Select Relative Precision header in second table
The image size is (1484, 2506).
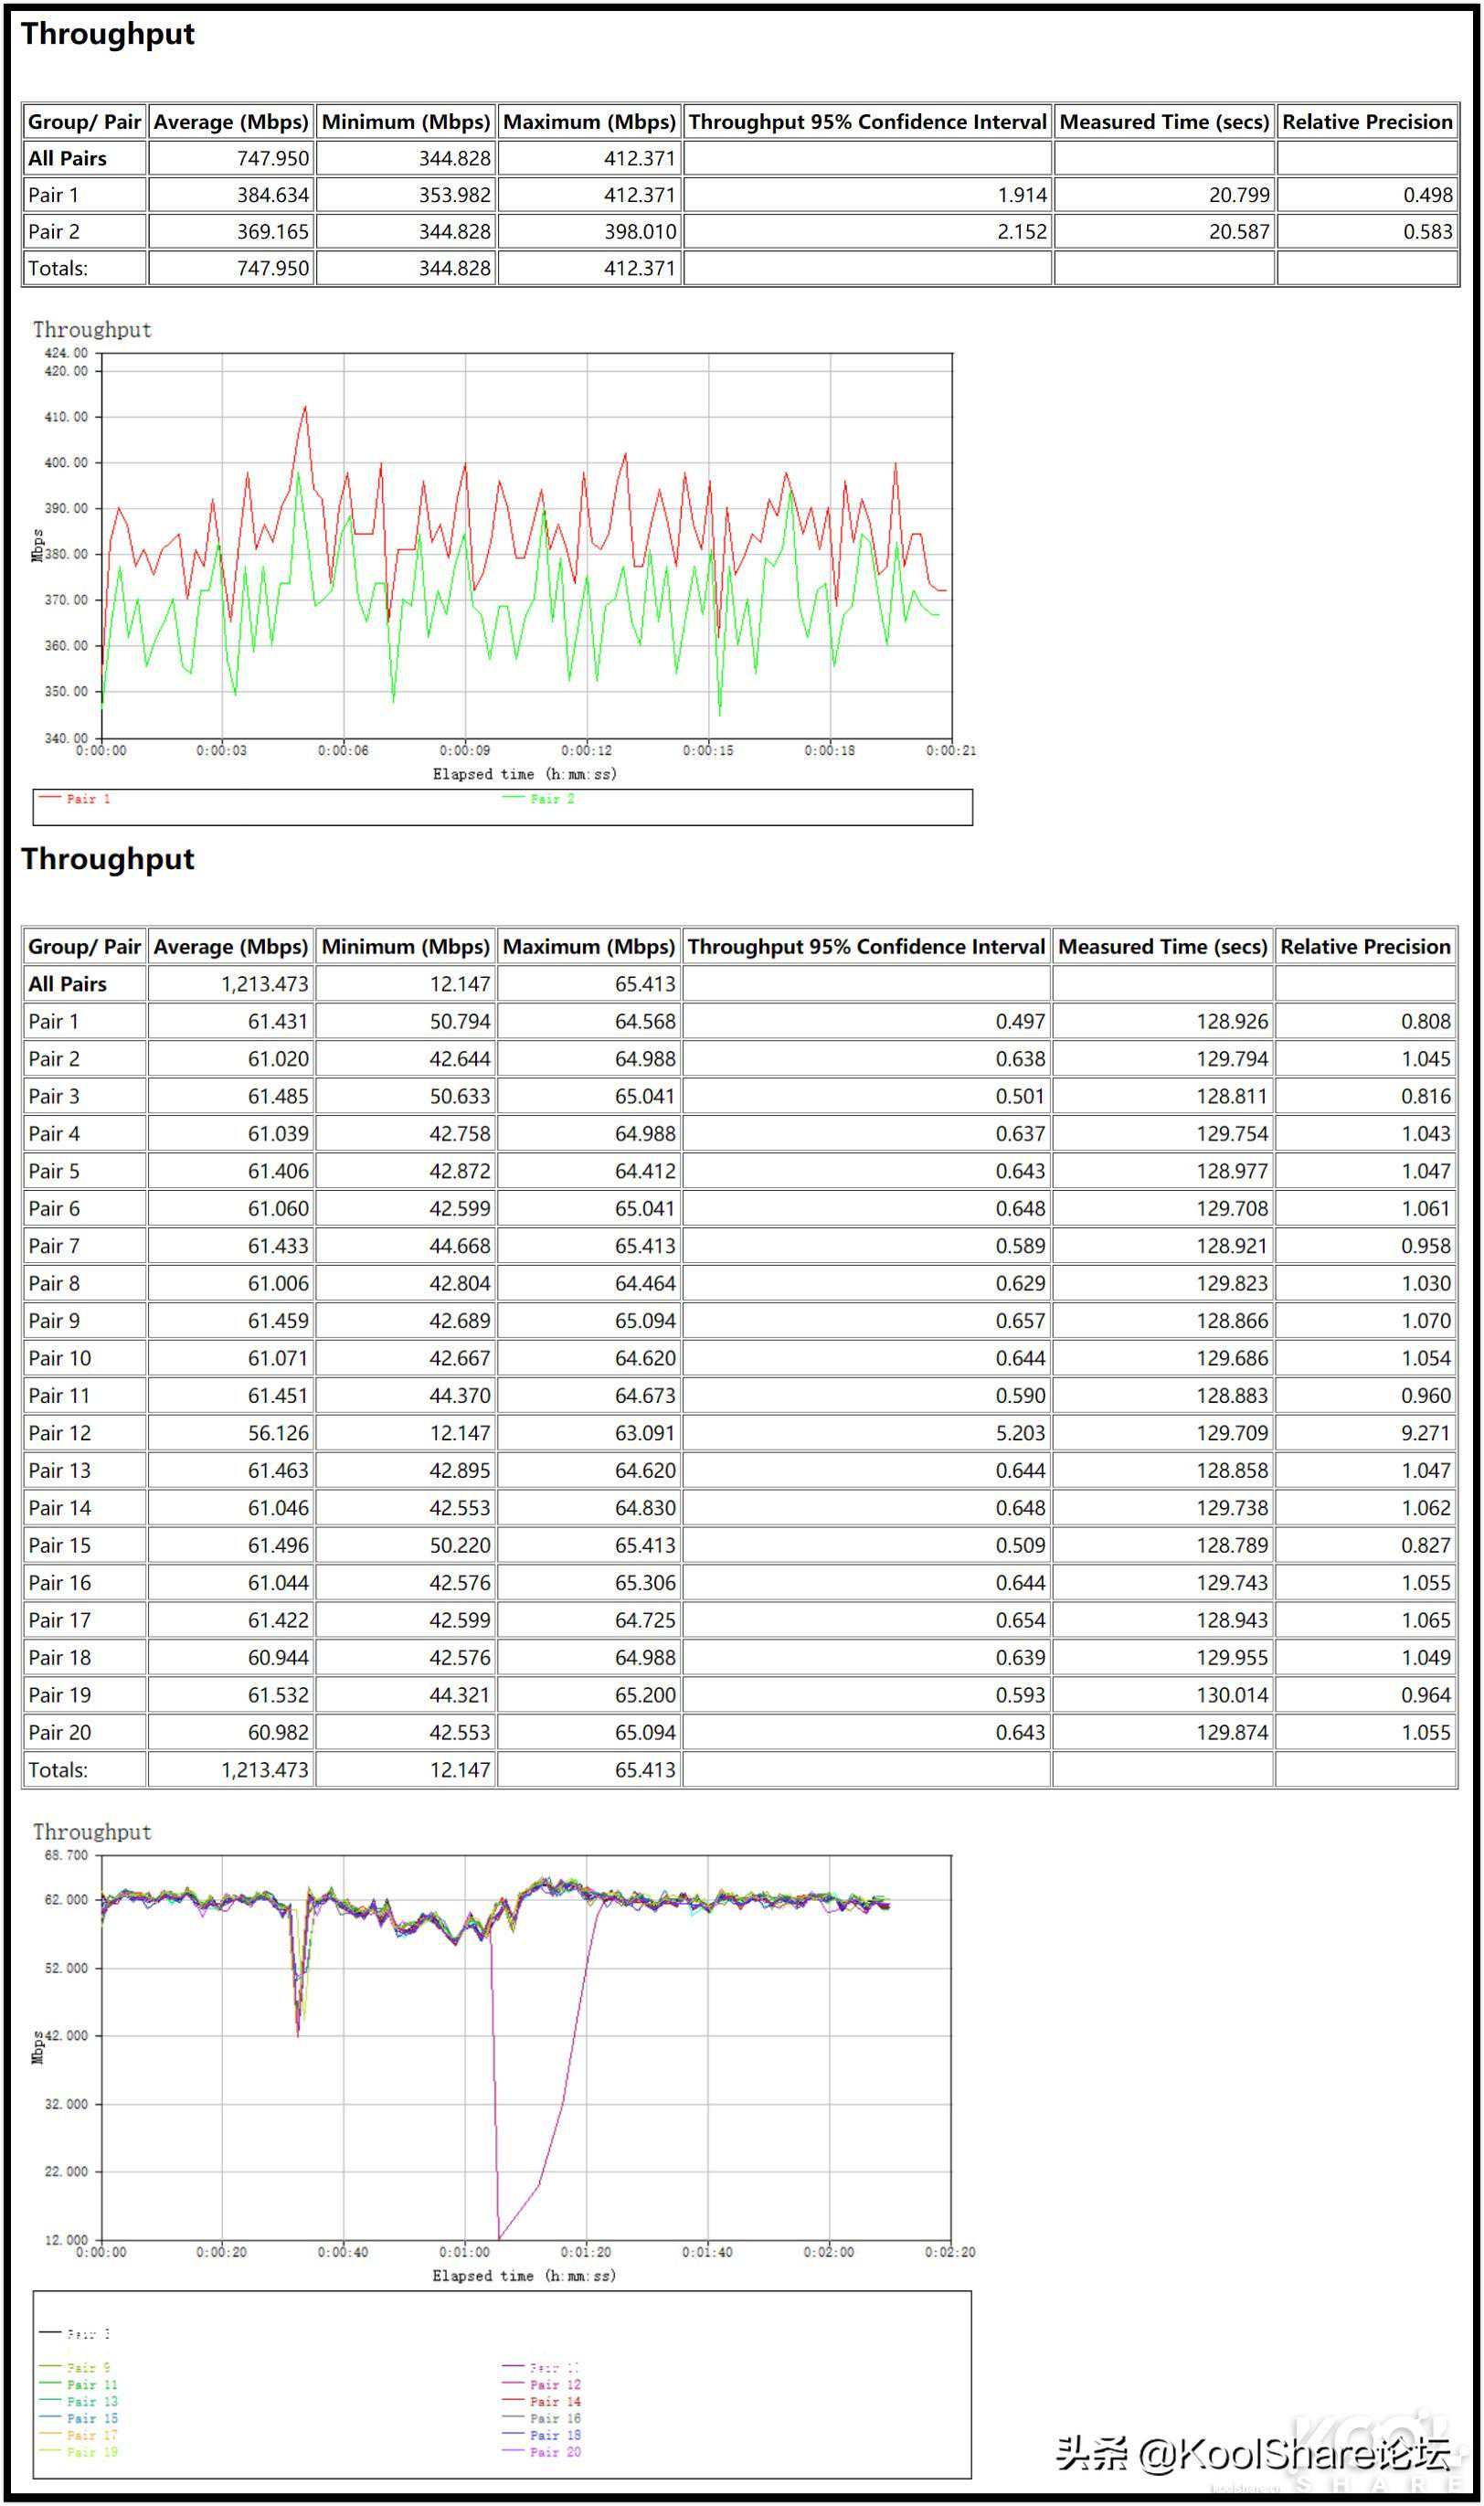pos(1365,946)
